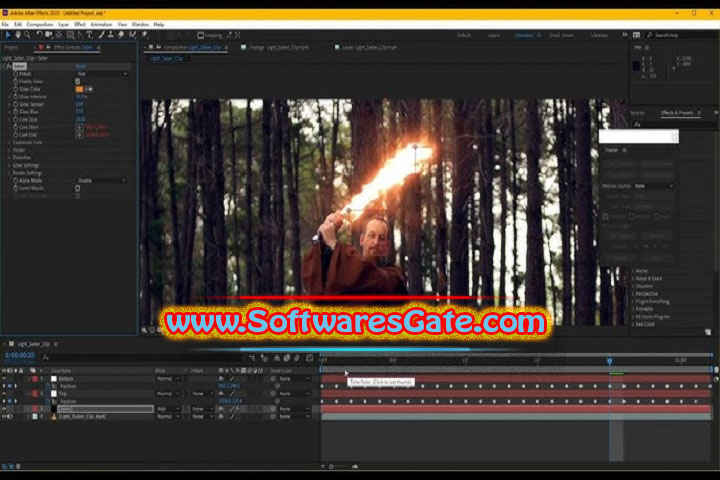The width and height of the screenshot is (720, 480).
Task: Switch to the Footage Light_Saber_Clip tab
Action: pyautogui.click(x=278, y=47)
